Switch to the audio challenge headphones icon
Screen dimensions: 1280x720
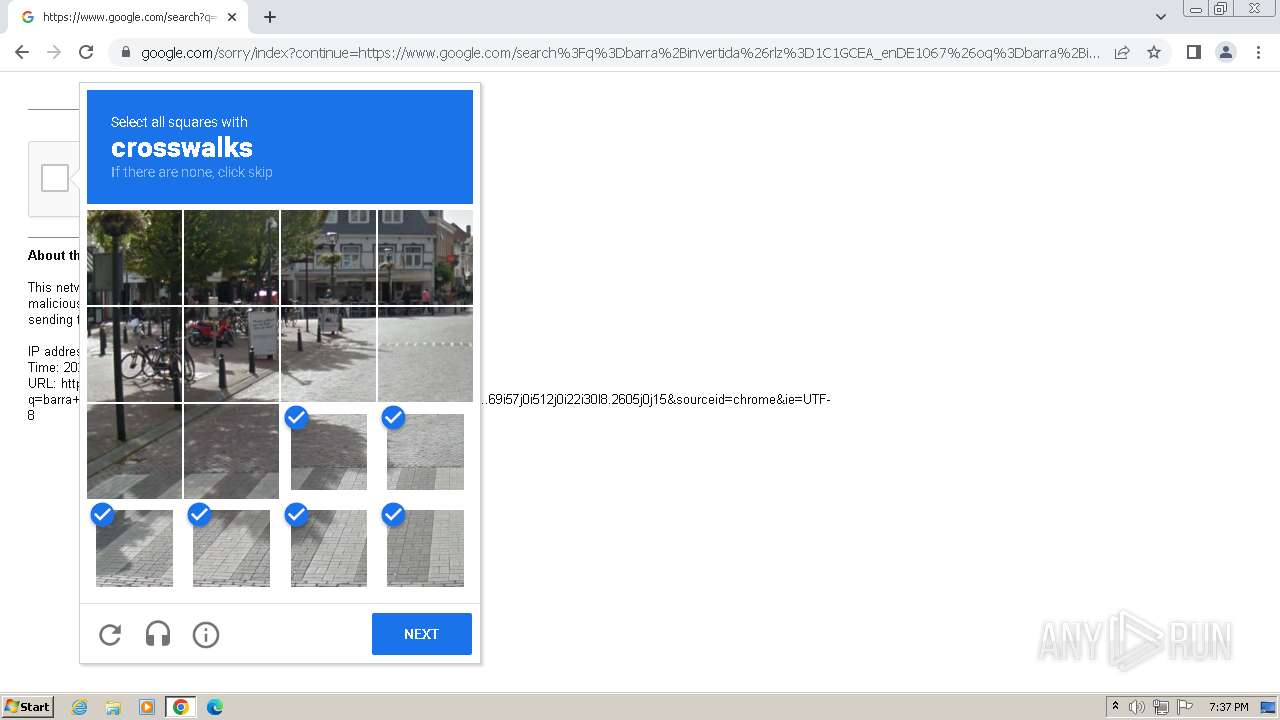158,634
